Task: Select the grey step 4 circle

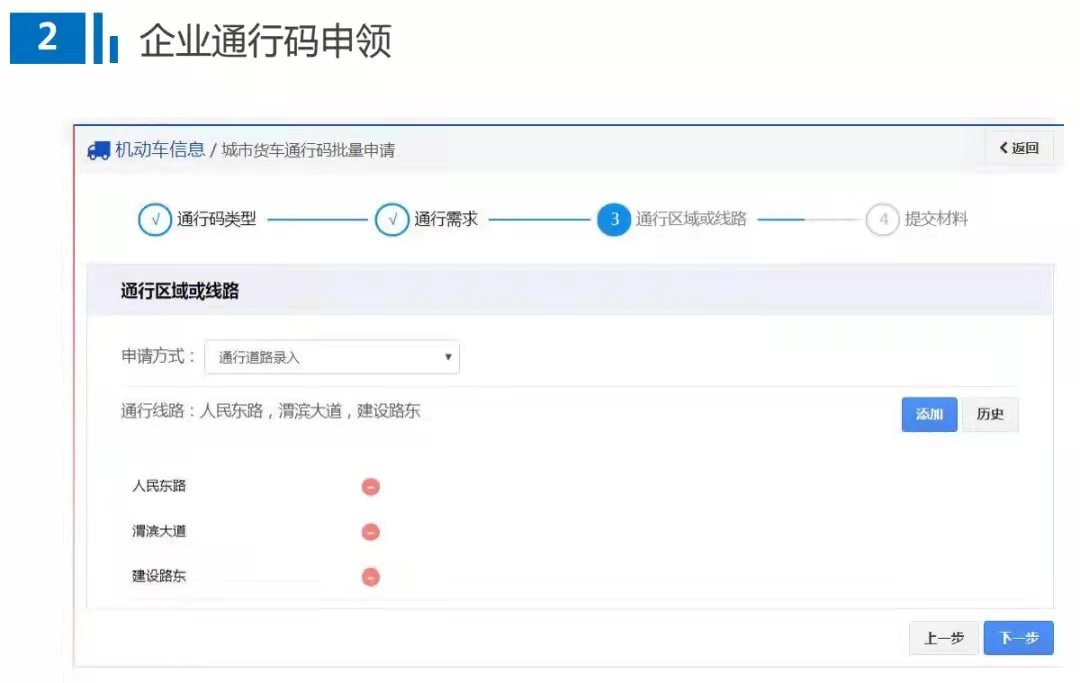Action: [x=883, y=219]
